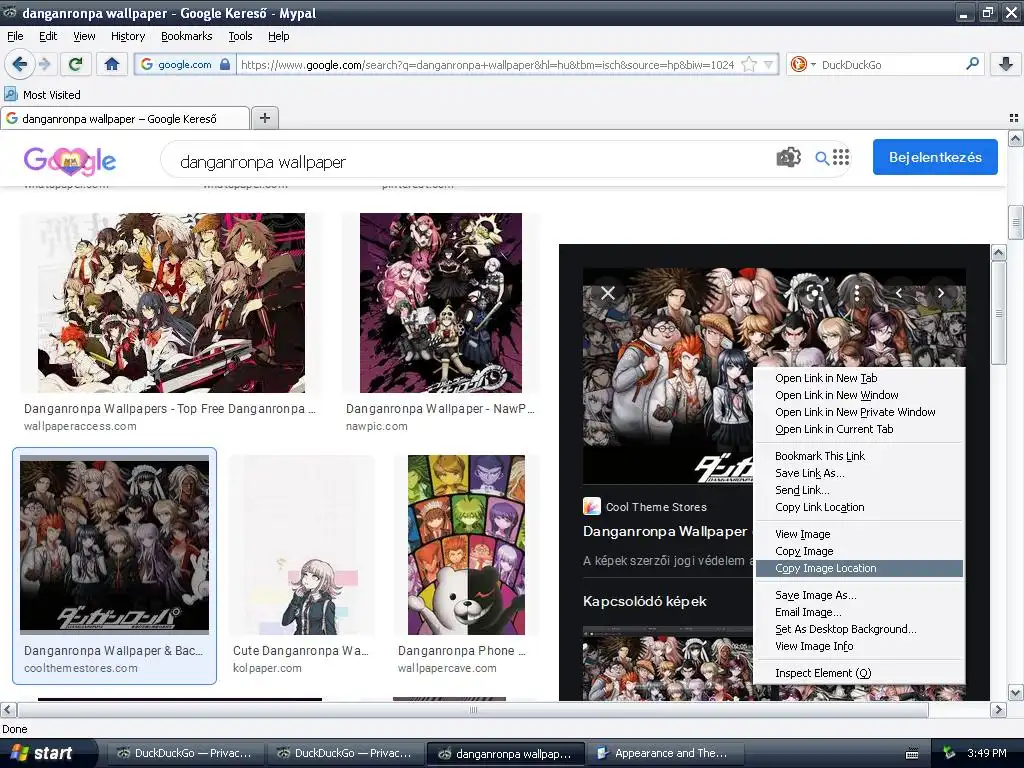Click the Google logo
This screenshot has width=1024, height=768.
[x=70, y=160]
